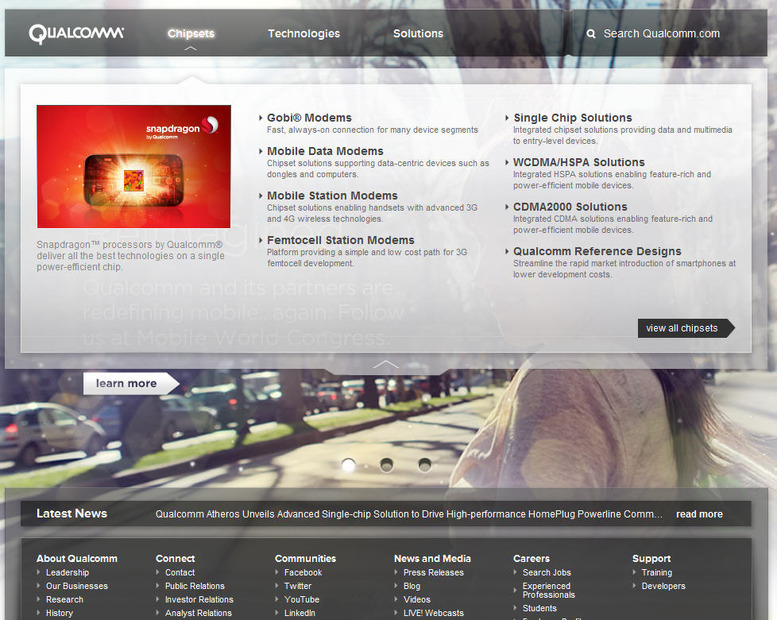
Task: Open Mobile Data Modems link
Action: coord(325,151)
